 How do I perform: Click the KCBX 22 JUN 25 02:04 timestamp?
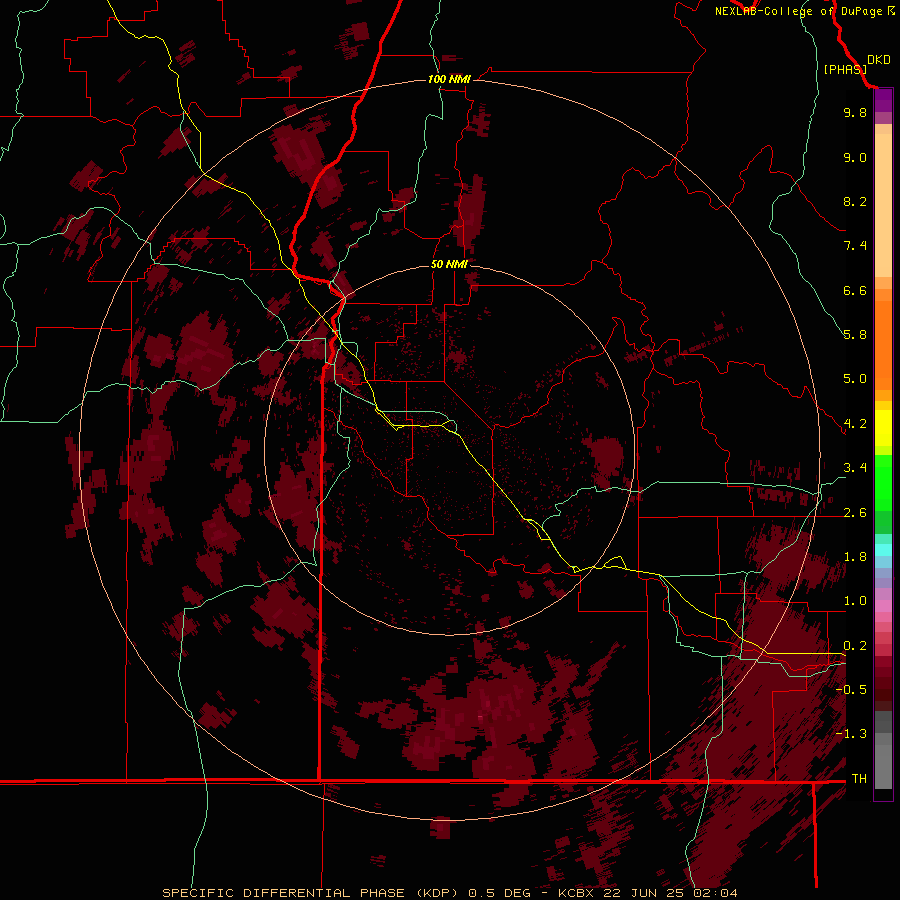[647, 893]
